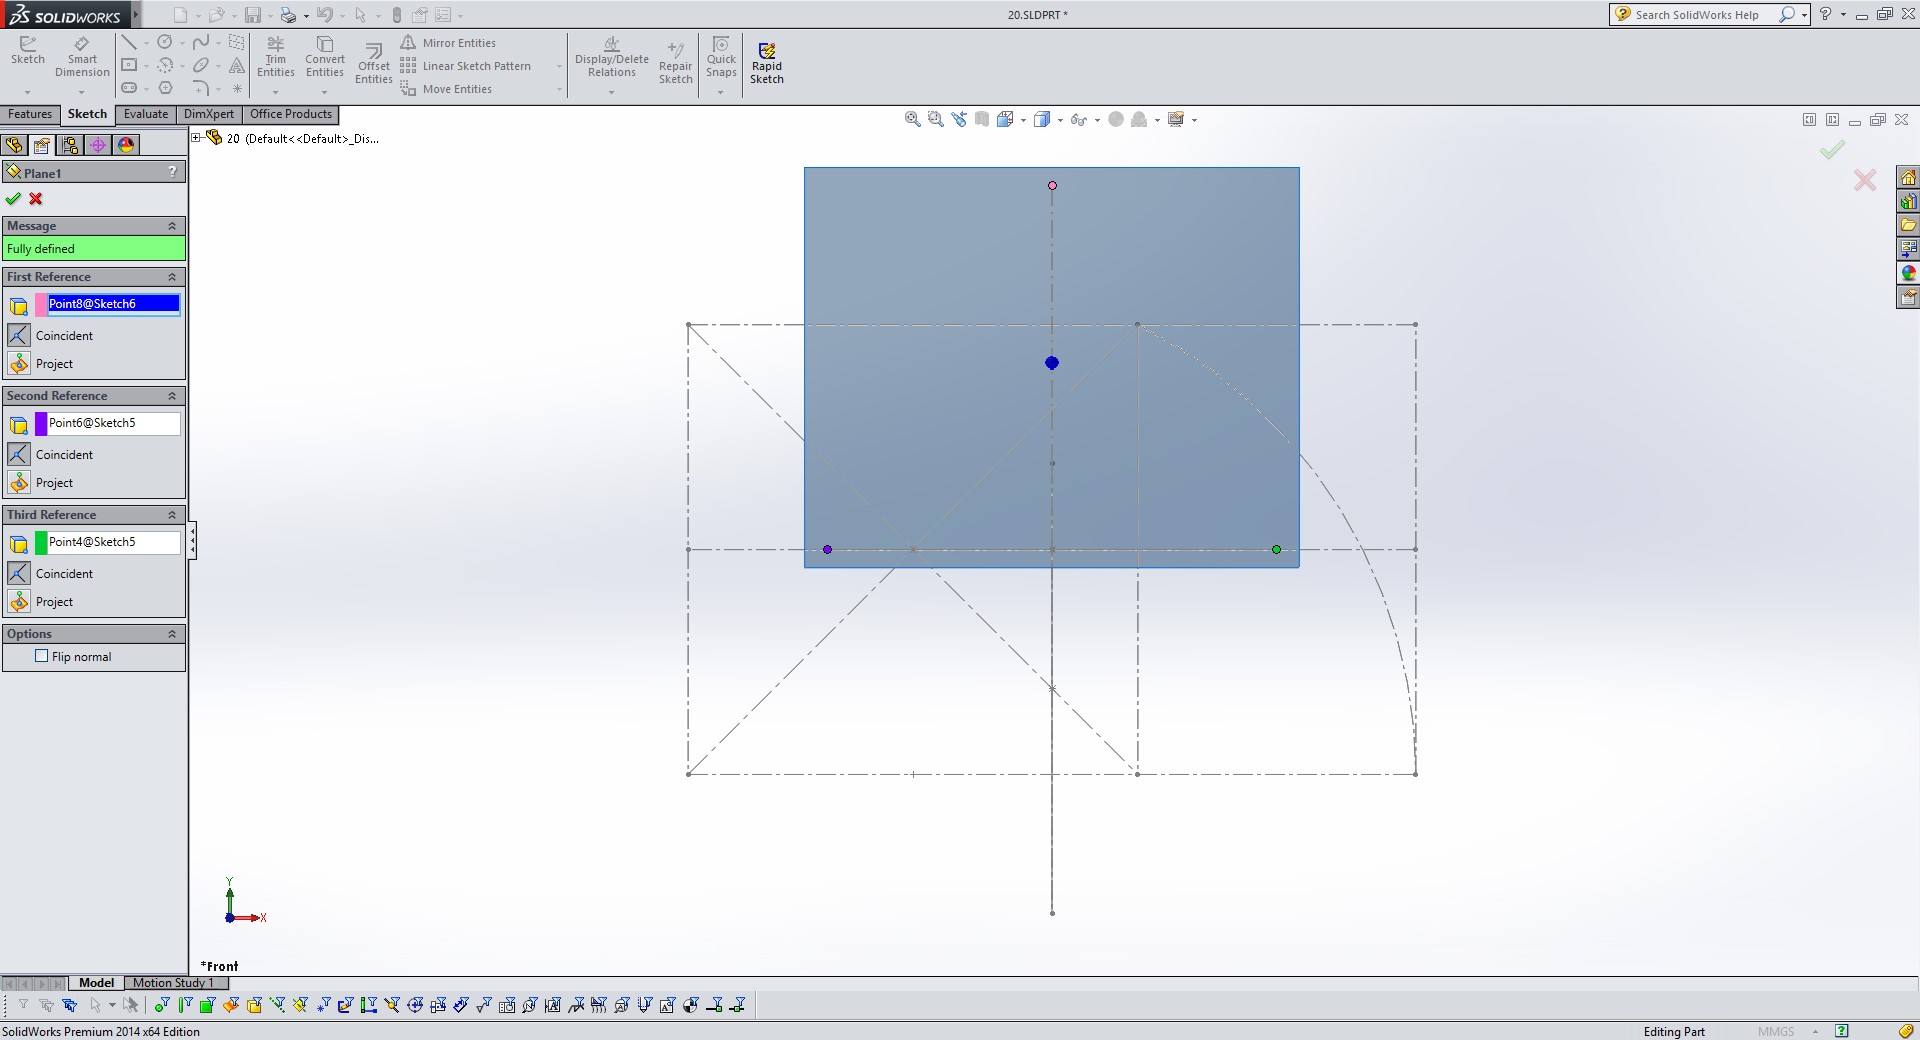Viewport: 1920px width, 1040px height.
Task: Select the Ellipse sketch tool
Action: tap(201, 65)
